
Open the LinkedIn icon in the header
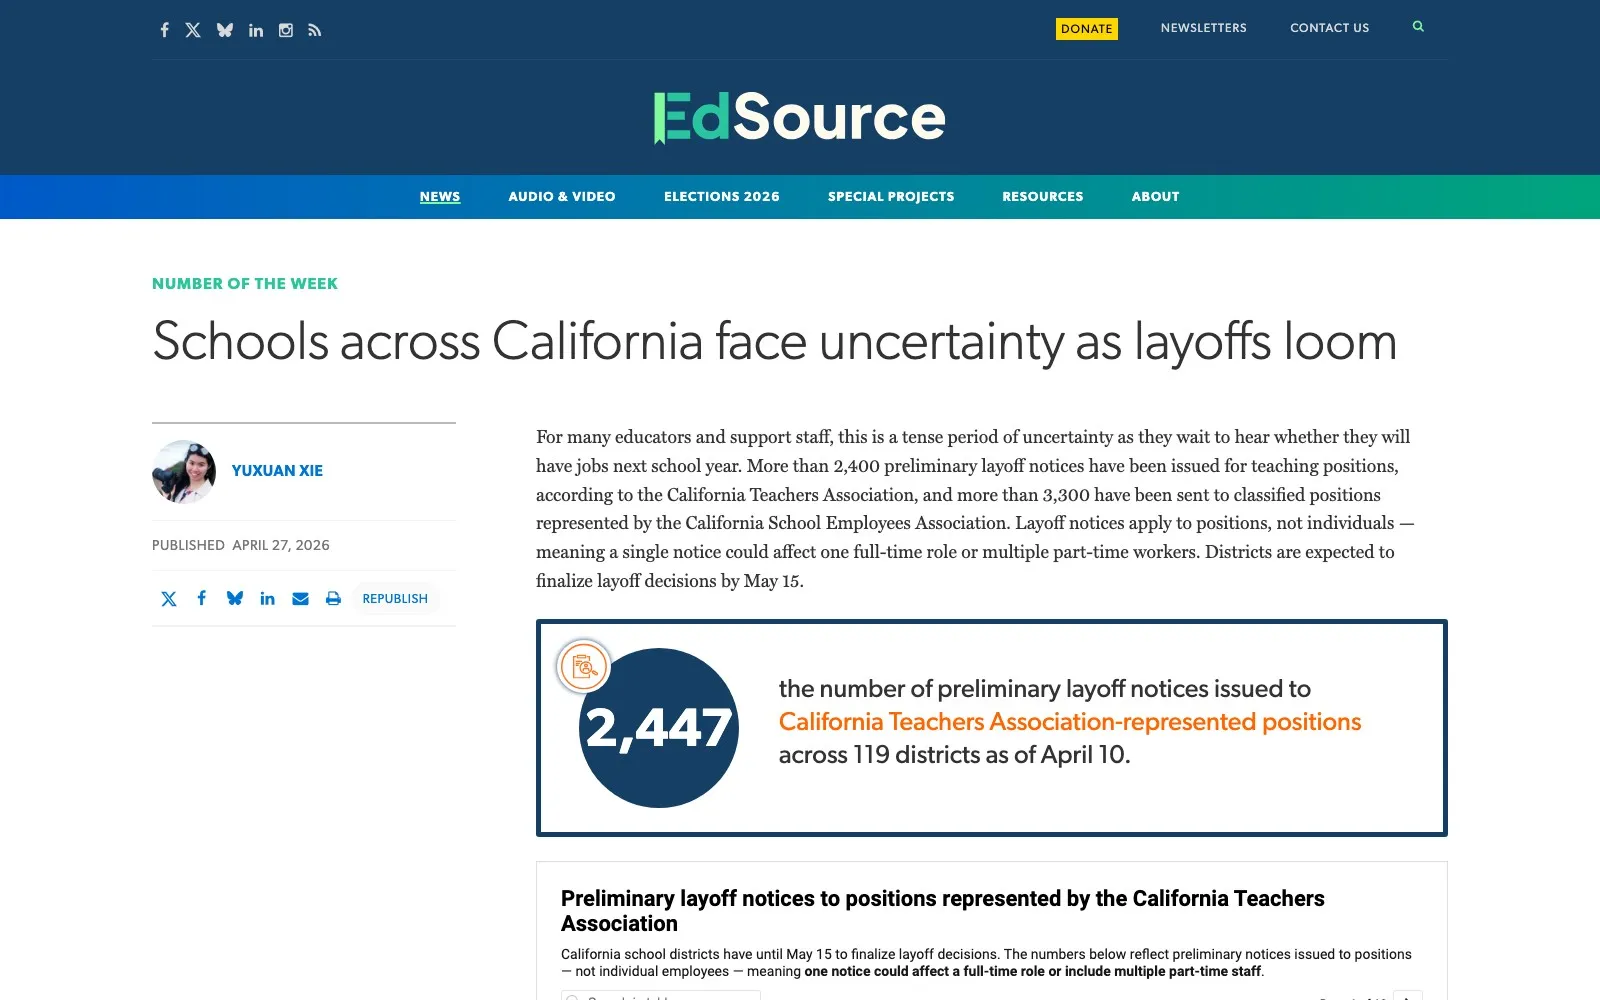[256, 30]
